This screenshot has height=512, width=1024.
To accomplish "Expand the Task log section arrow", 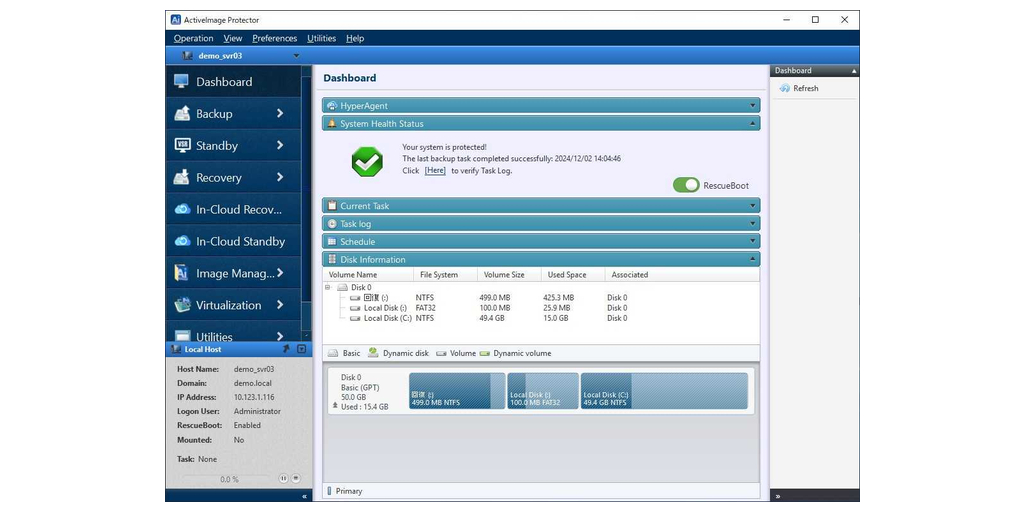I will click(753, 223).
